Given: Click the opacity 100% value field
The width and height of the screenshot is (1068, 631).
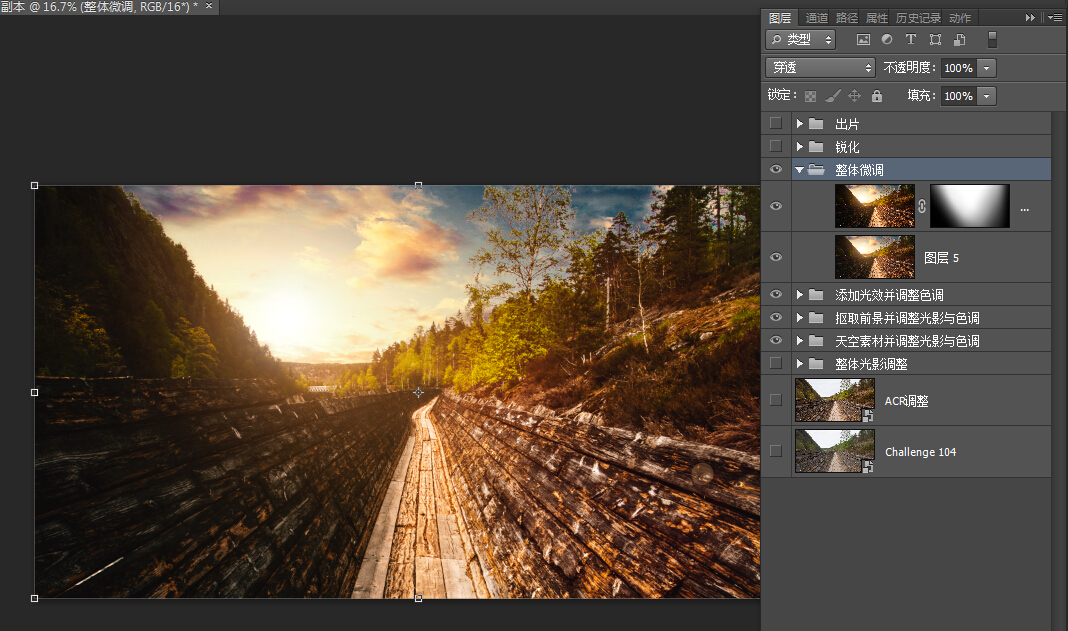Looking at the screenshot, I should pos(958,68).
